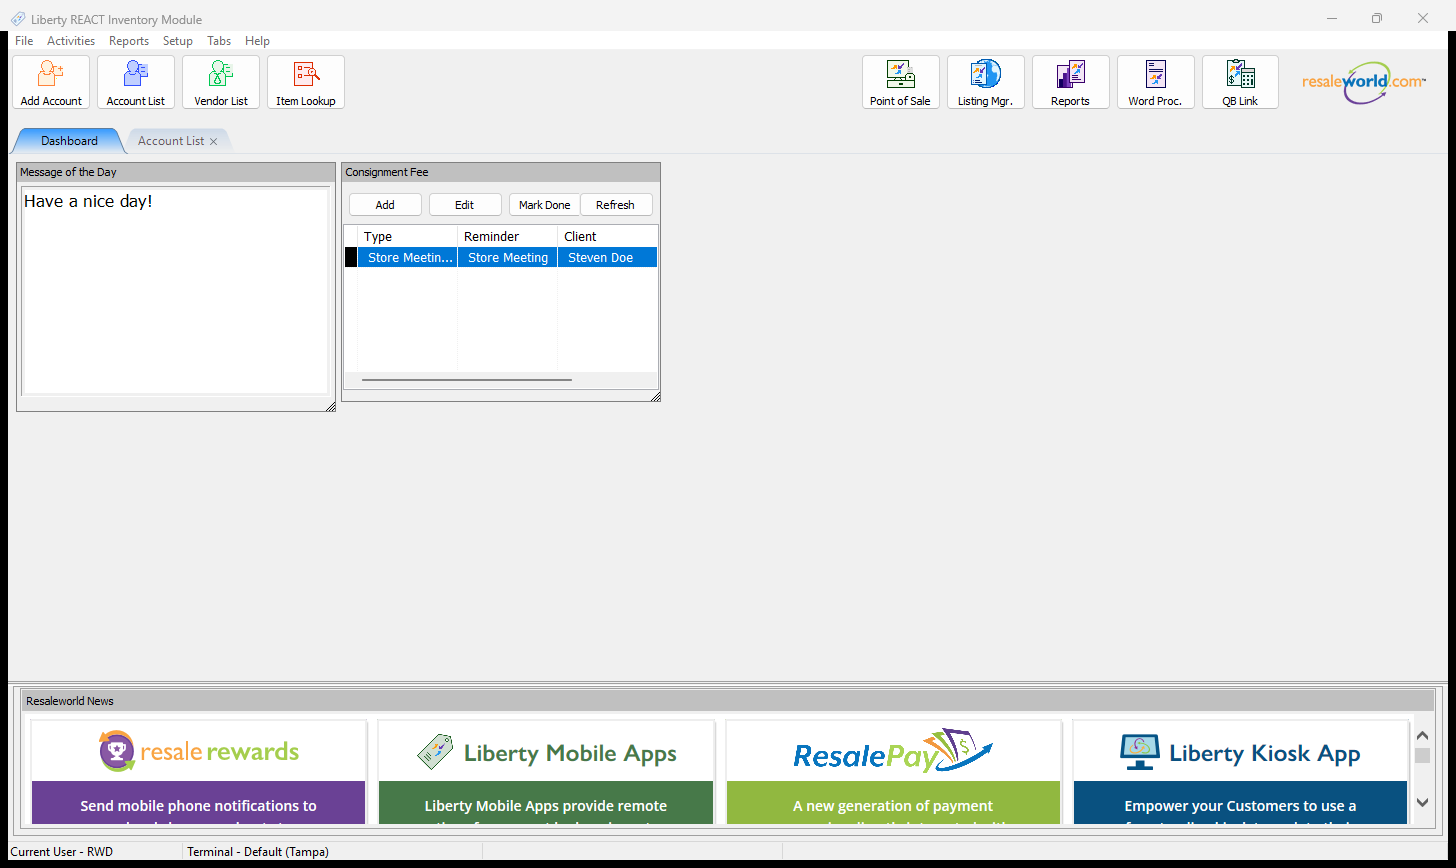This screenshot has width=1456, height=868.
Task: Click Edit in Consignment Fee panel
Action: click(465, 204)
